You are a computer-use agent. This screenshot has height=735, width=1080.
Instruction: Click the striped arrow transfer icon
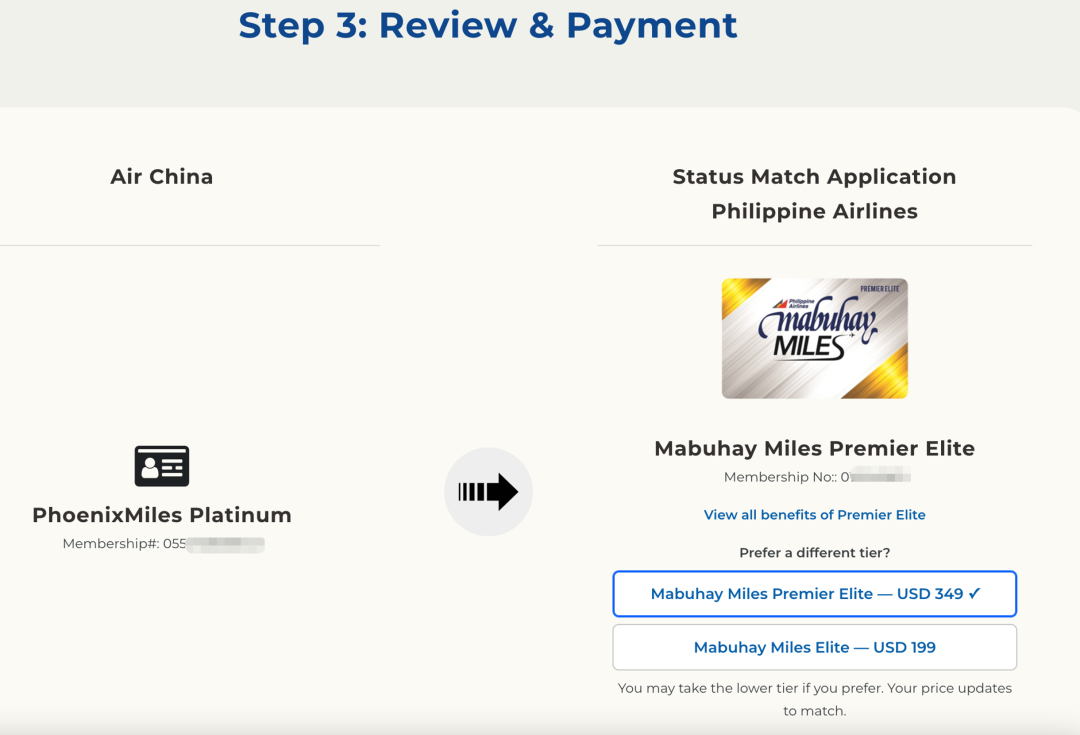pyautogui.click(x=488, y=492)
